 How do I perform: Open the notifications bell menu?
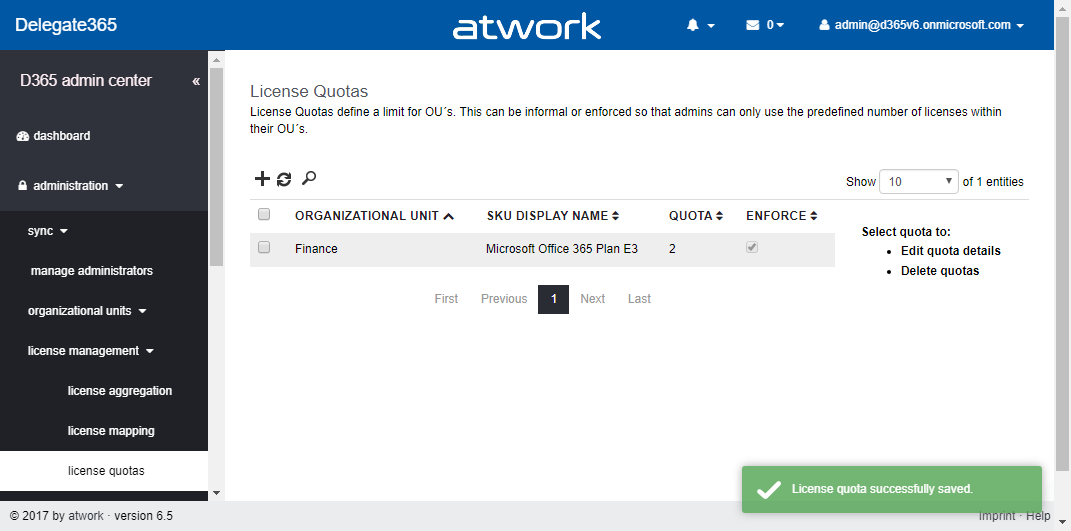tap(700, 25)
